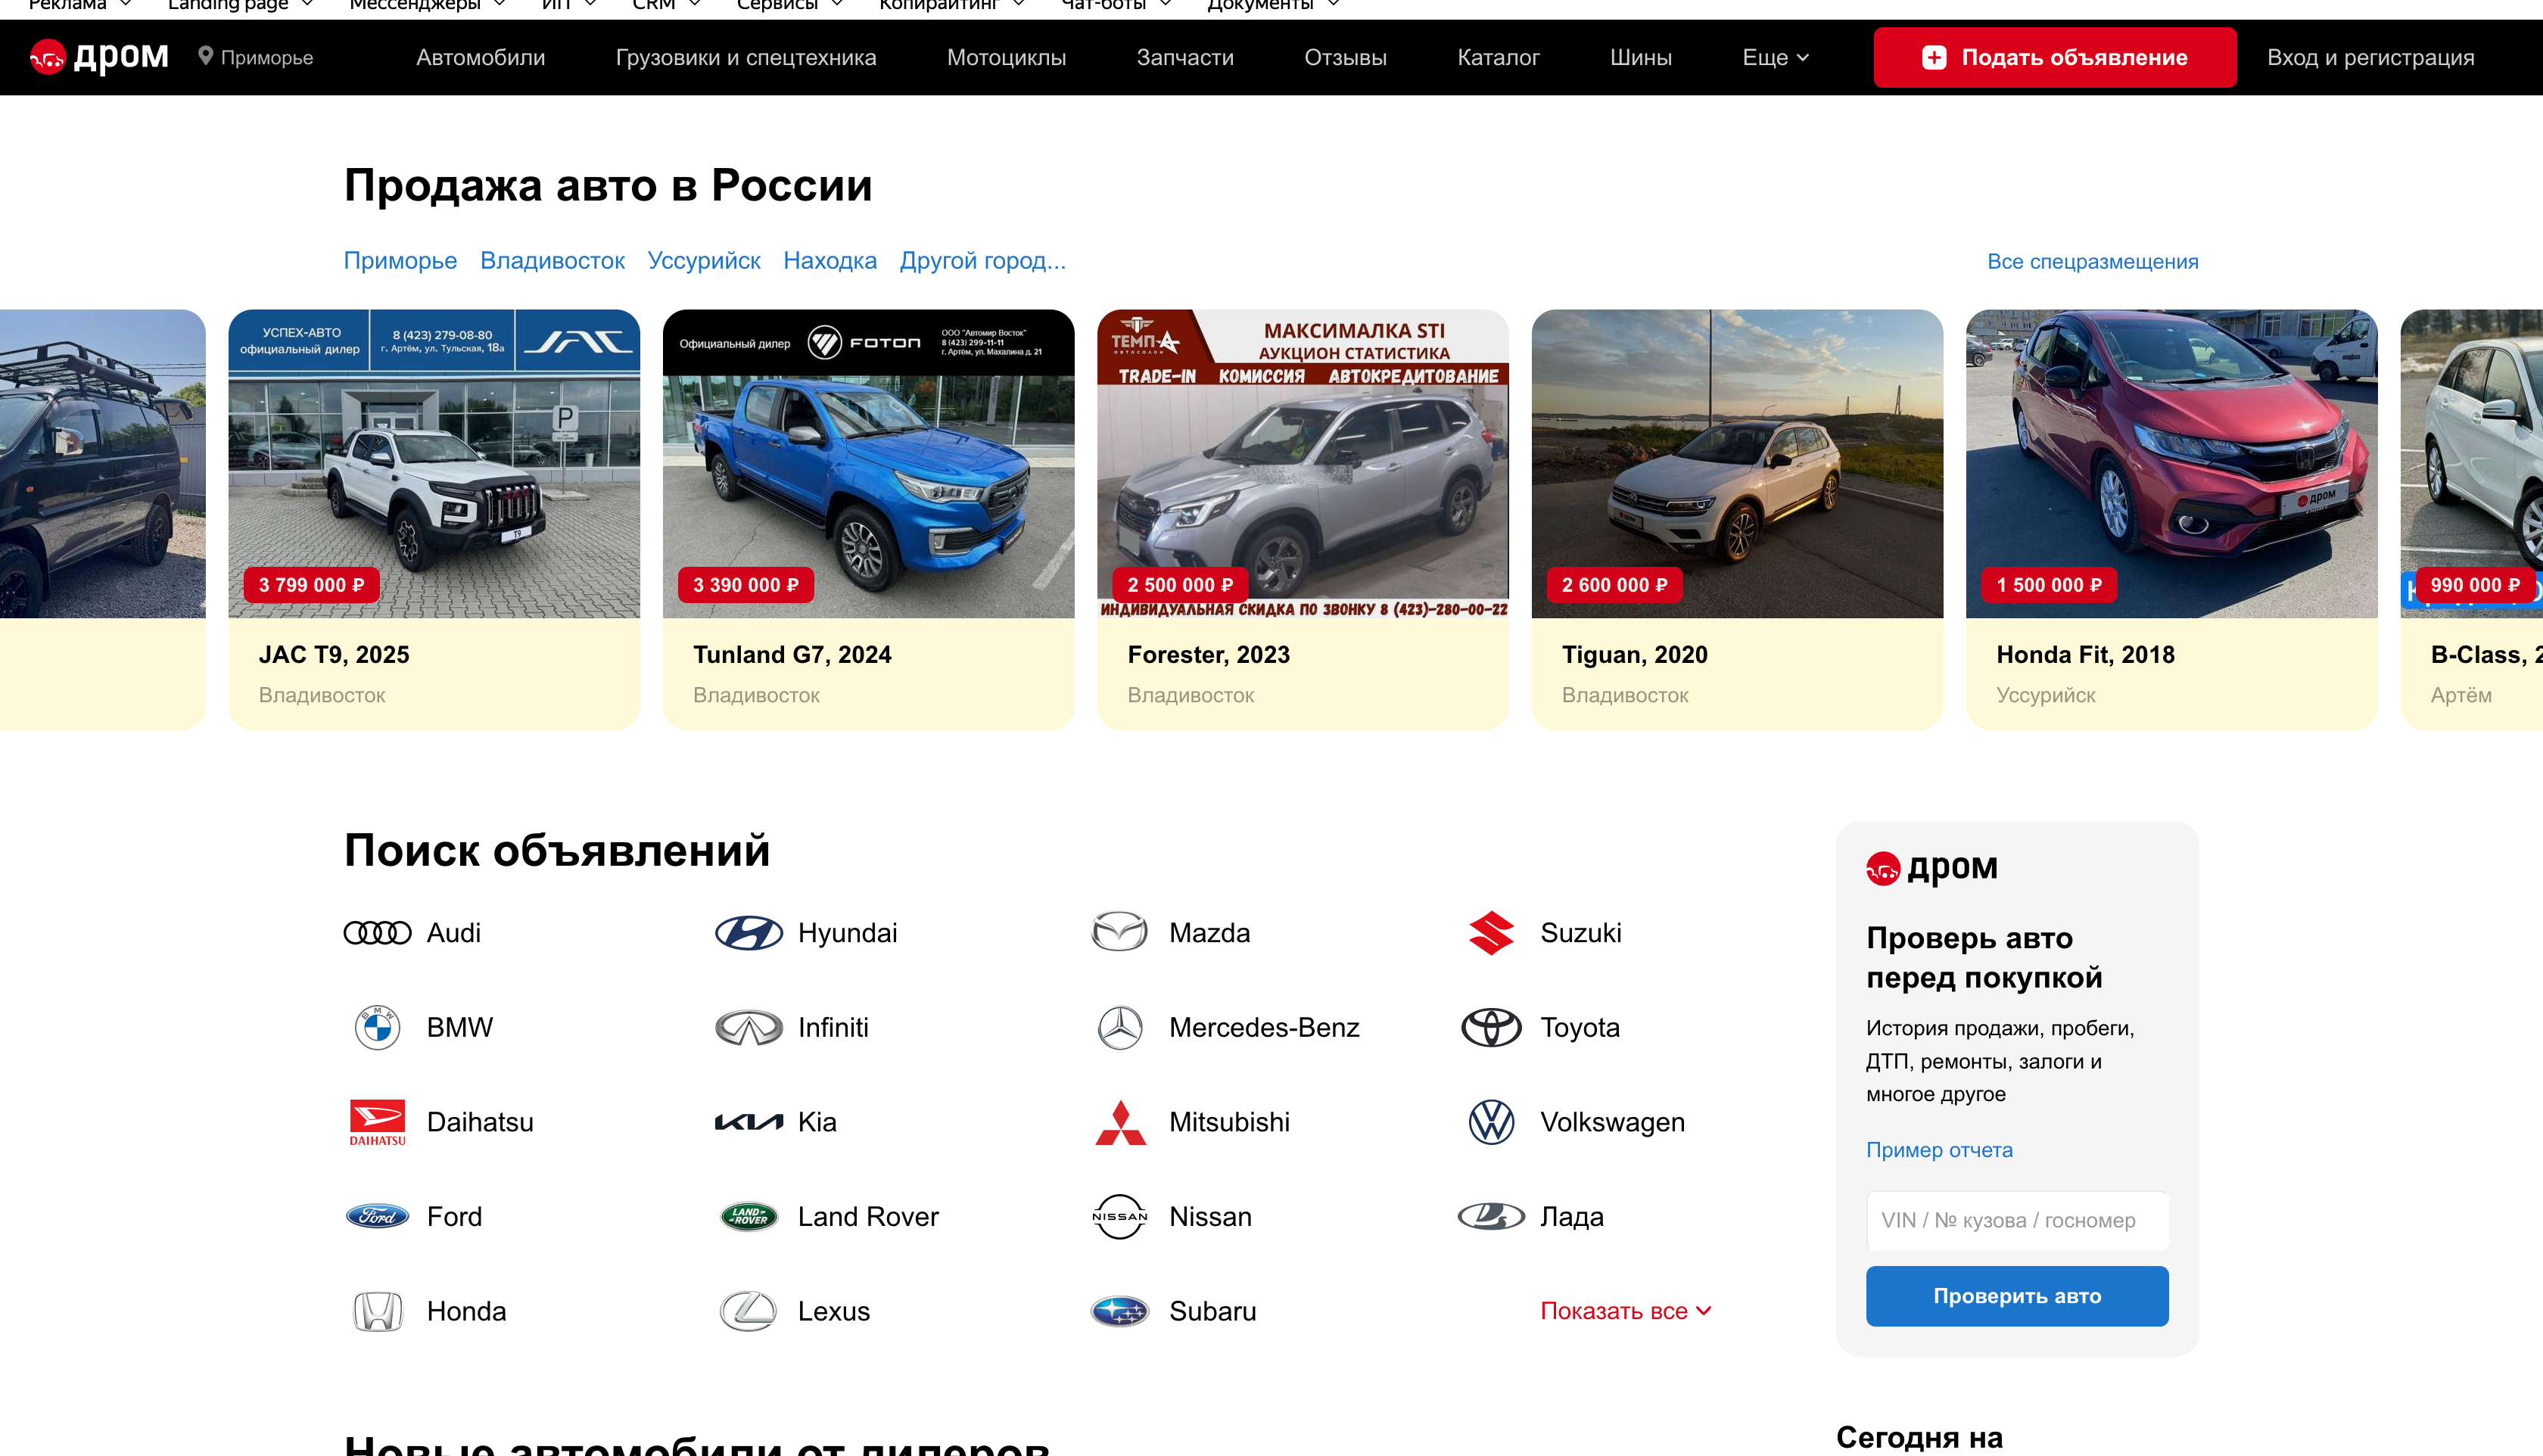Click the Mitsubishi logo icon
Screen dimensions: 2543x1456
point(1120,1122)
